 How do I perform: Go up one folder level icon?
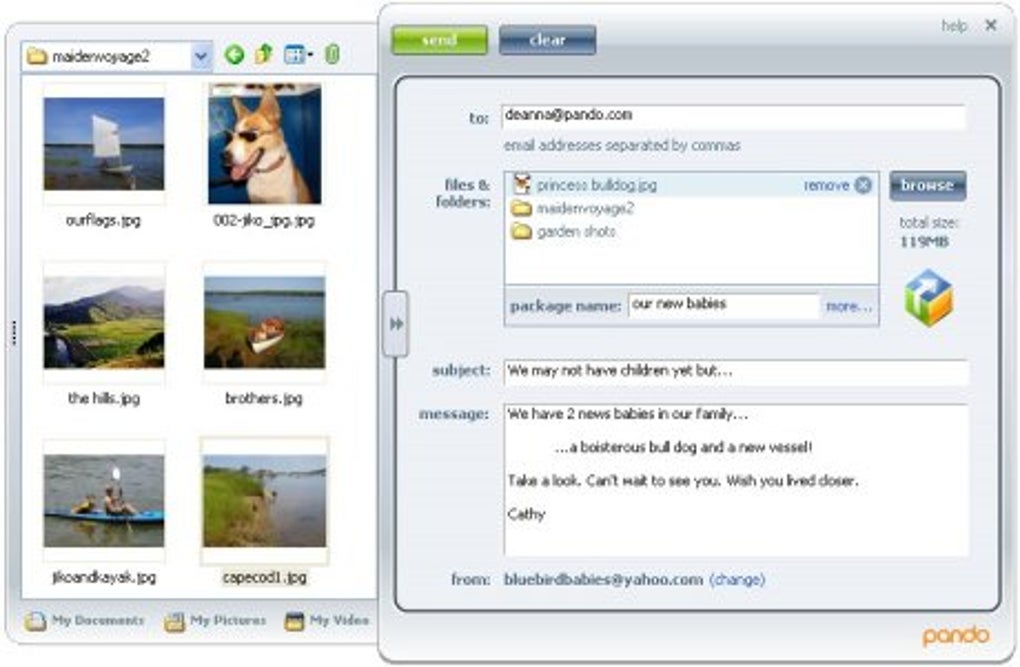[264, 54]
